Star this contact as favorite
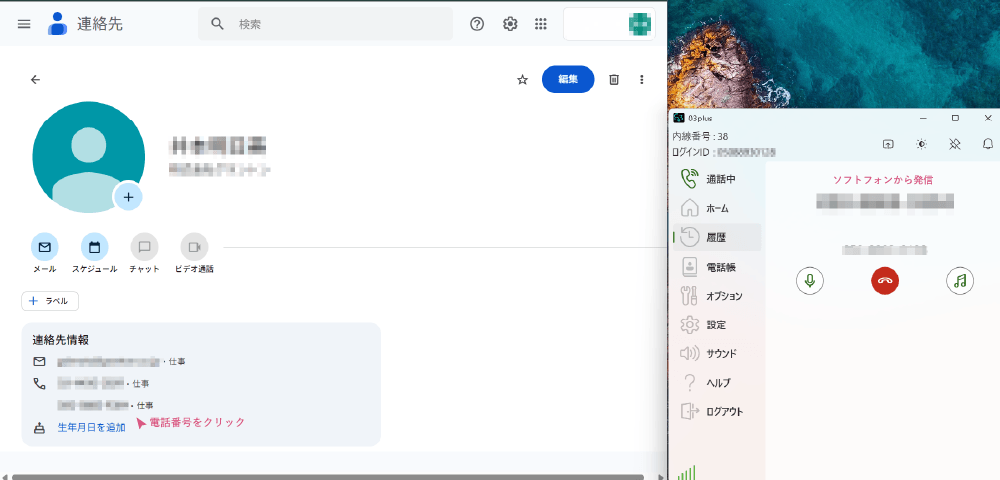This screenshot has height=480, width=1000. coord(522,80)
